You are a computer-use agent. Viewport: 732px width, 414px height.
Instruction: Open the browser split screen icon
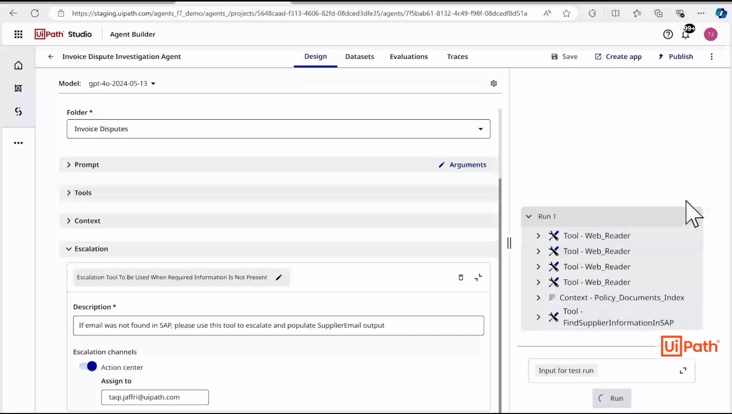(x=615, y=13)
